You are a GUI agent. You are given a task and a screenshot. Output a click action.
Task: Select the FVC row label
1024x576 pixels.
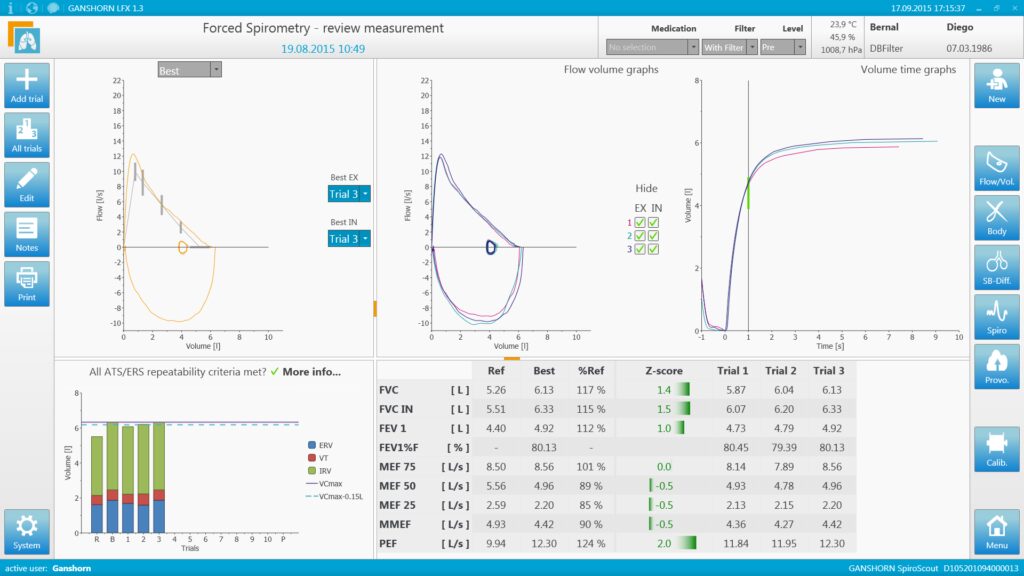click(x=389, y=390)
